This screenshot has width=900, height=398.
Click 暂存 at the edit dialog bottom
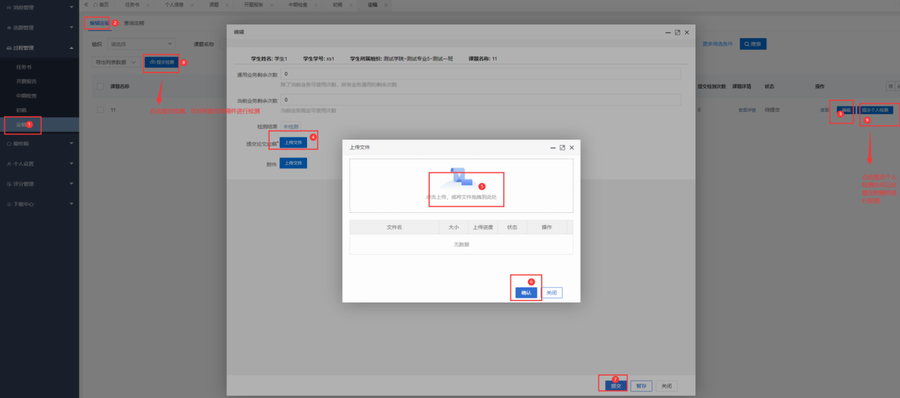point(642,387)
